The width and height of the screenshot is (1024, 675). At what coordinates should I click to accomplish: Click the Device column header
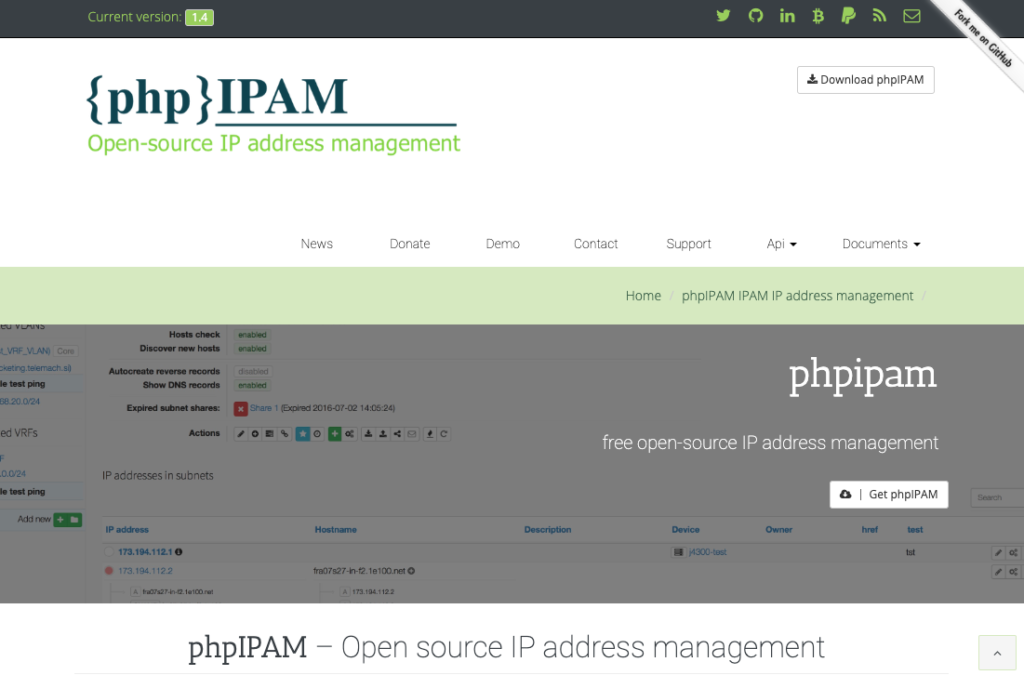pyautogui.click(x=685, y=529)
